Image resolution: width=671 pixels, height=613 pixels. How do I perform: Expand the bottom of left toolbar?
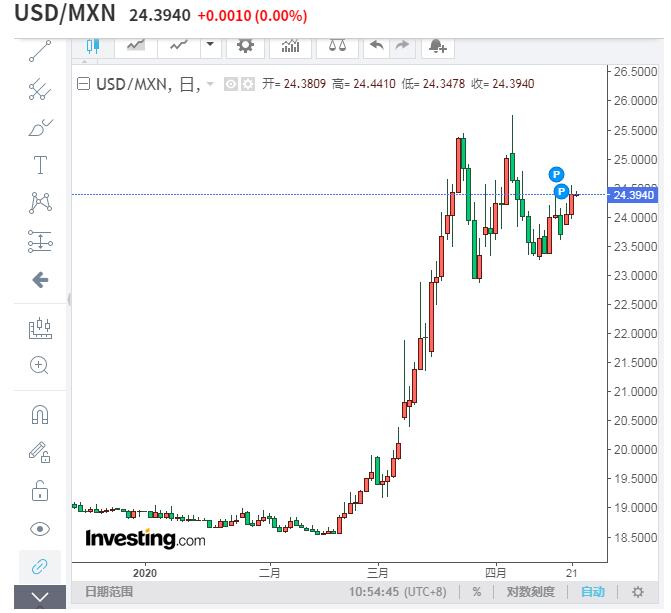click(x=40, y=597)
